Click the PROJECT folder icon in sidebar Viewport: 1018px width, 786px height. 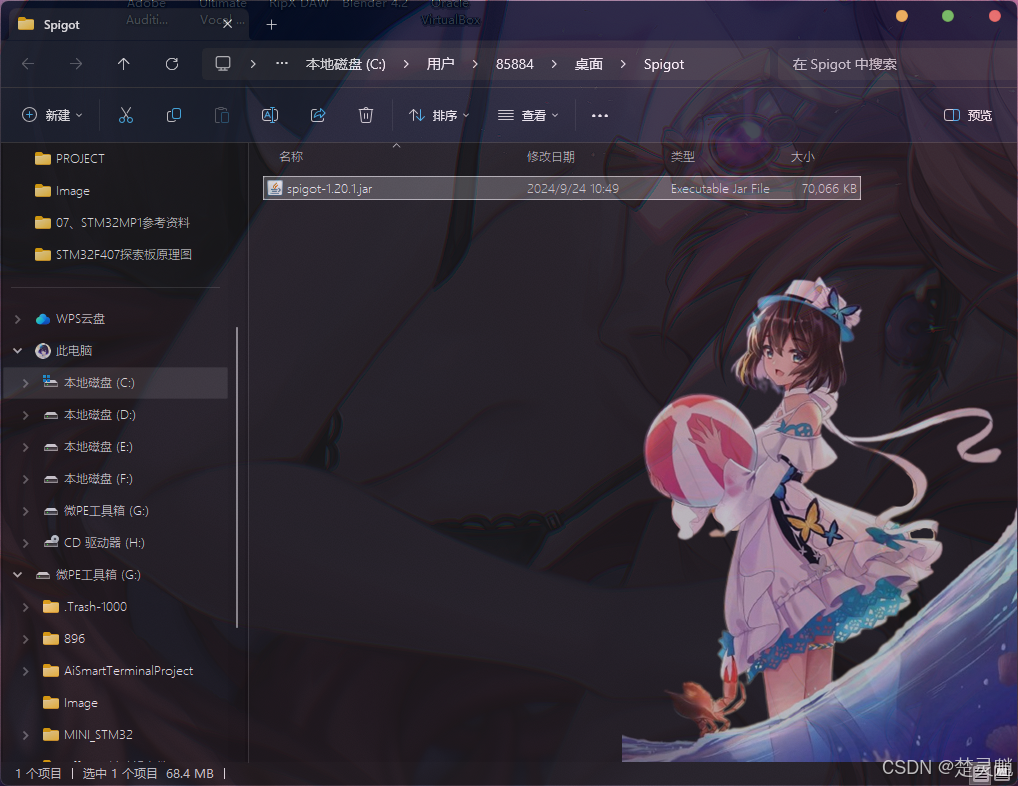point(43,158)
